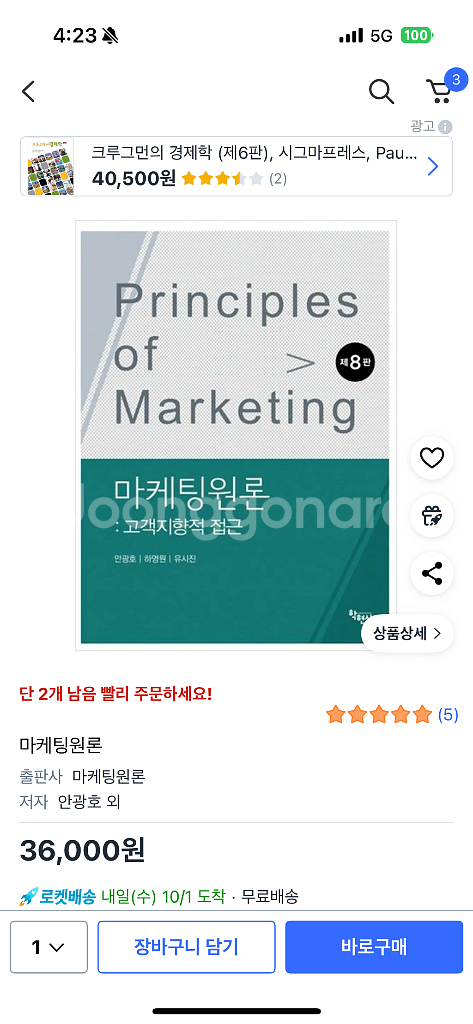
Task: Open the quantity selector dropdown
Action: tap(49, 947)
